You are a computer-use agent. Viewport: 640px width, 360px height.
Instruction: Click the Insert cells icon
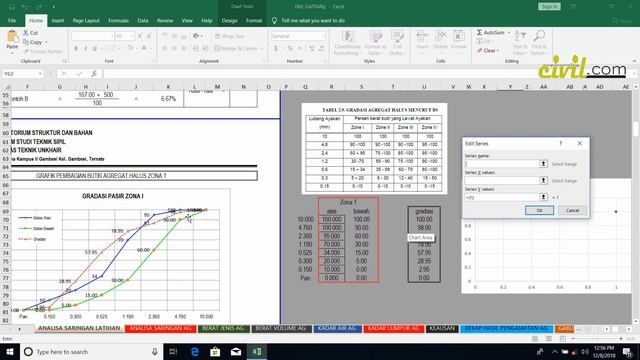click(422, 37)
